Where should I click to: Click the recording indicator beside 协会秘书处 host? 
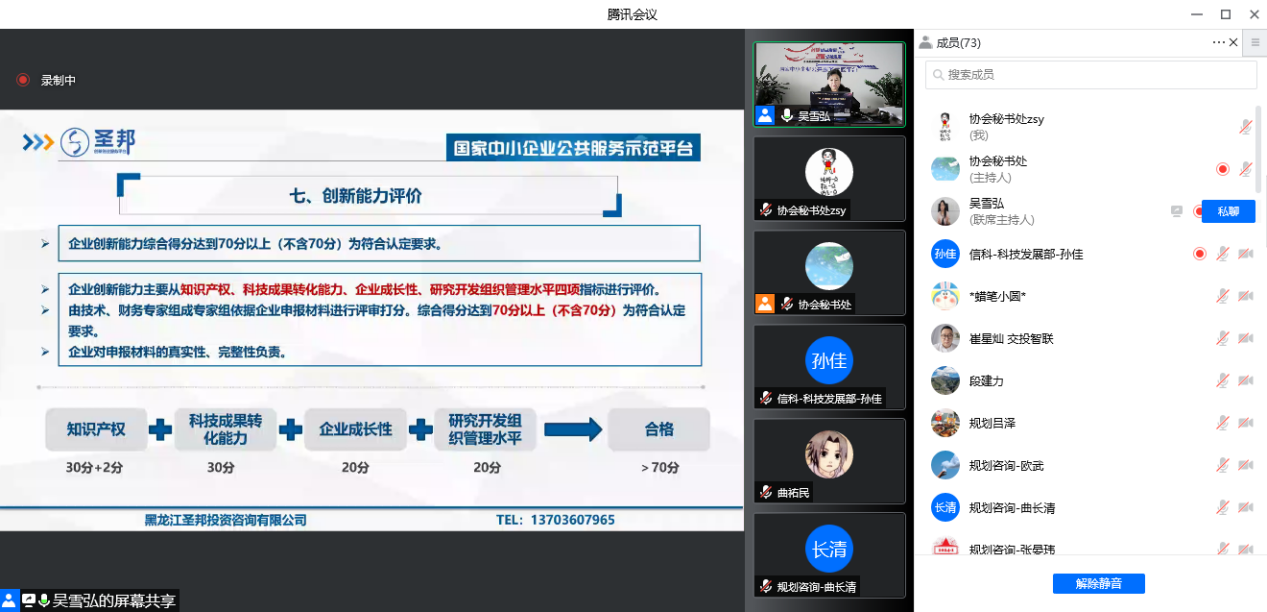click(1222, 169)
